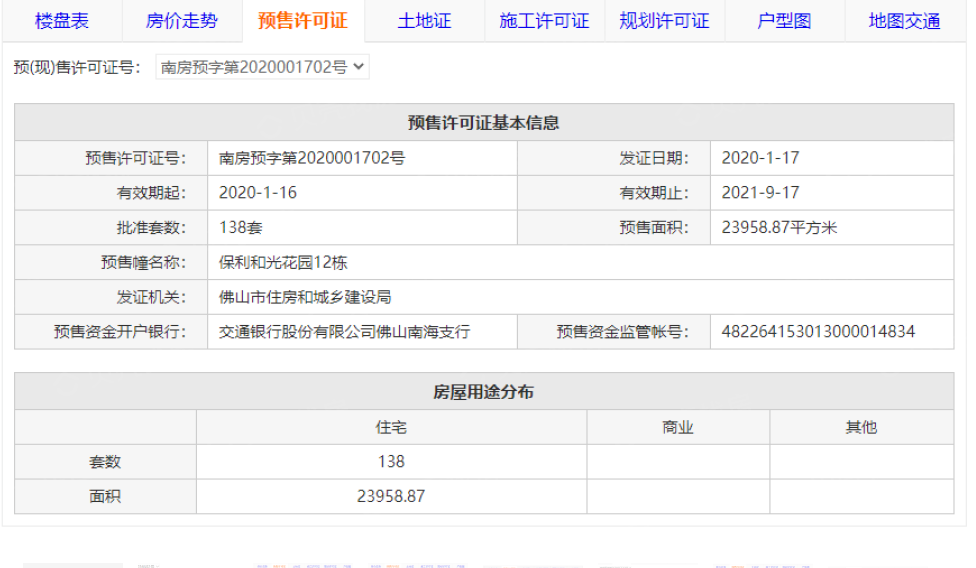This screenshot has width=976, height=568.
Task: Click the 预售许可证基本信息 table header
Action: click(483, 123)
